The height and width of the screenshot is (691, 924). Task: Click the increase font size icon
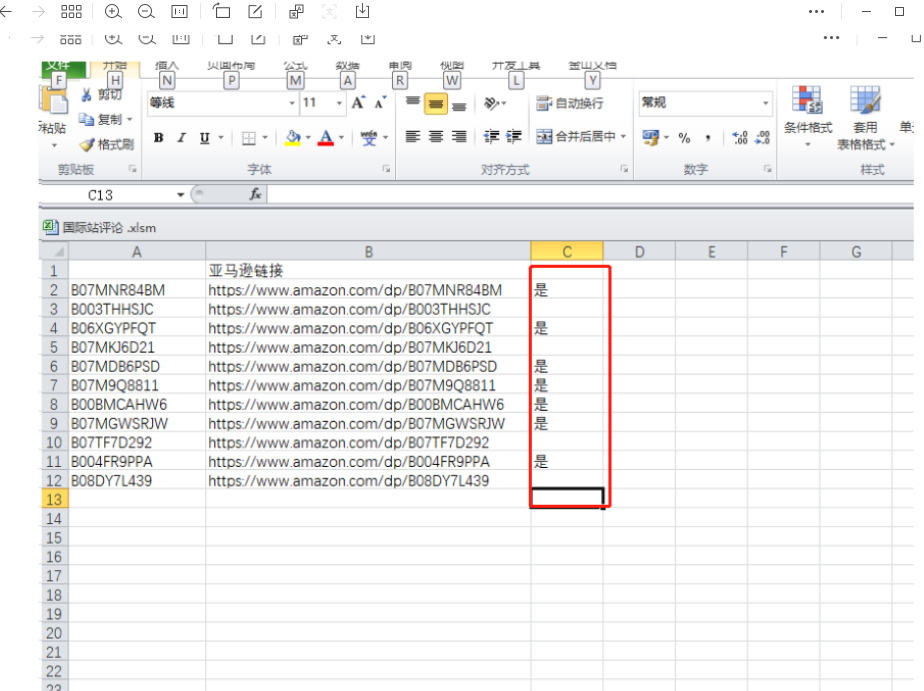point(357,103)
